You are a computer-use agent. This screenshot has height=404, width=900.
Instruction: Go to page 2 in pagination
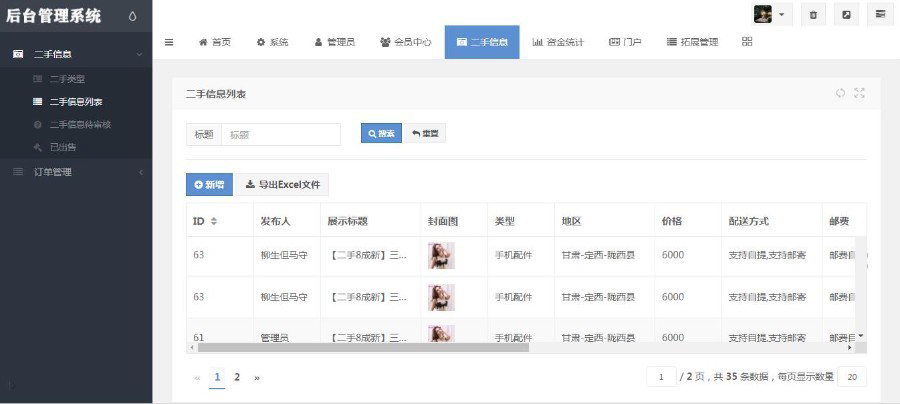tap(237, 377)
